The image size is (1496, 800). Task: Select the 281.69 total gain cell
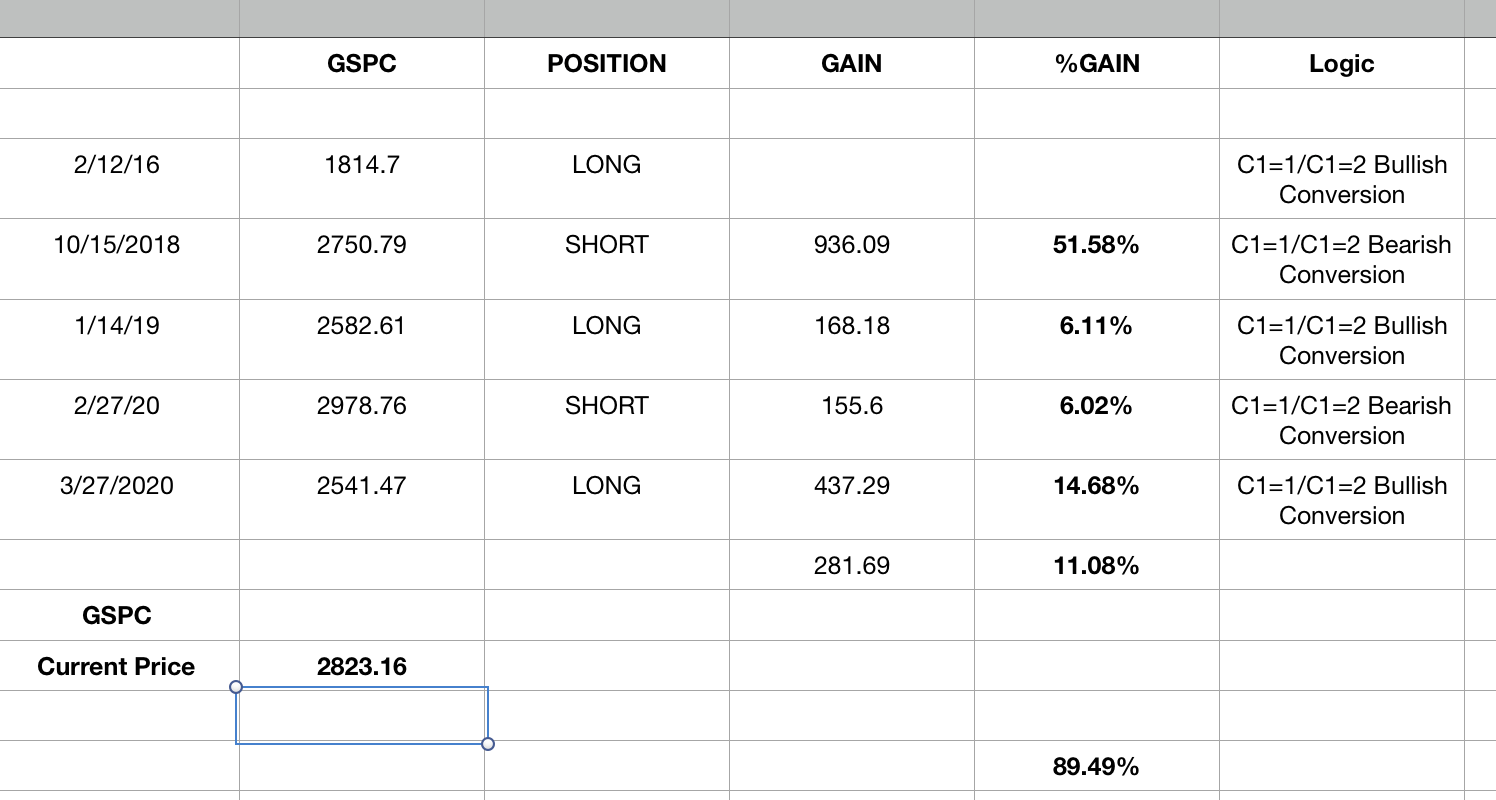[x=851, y=566]
